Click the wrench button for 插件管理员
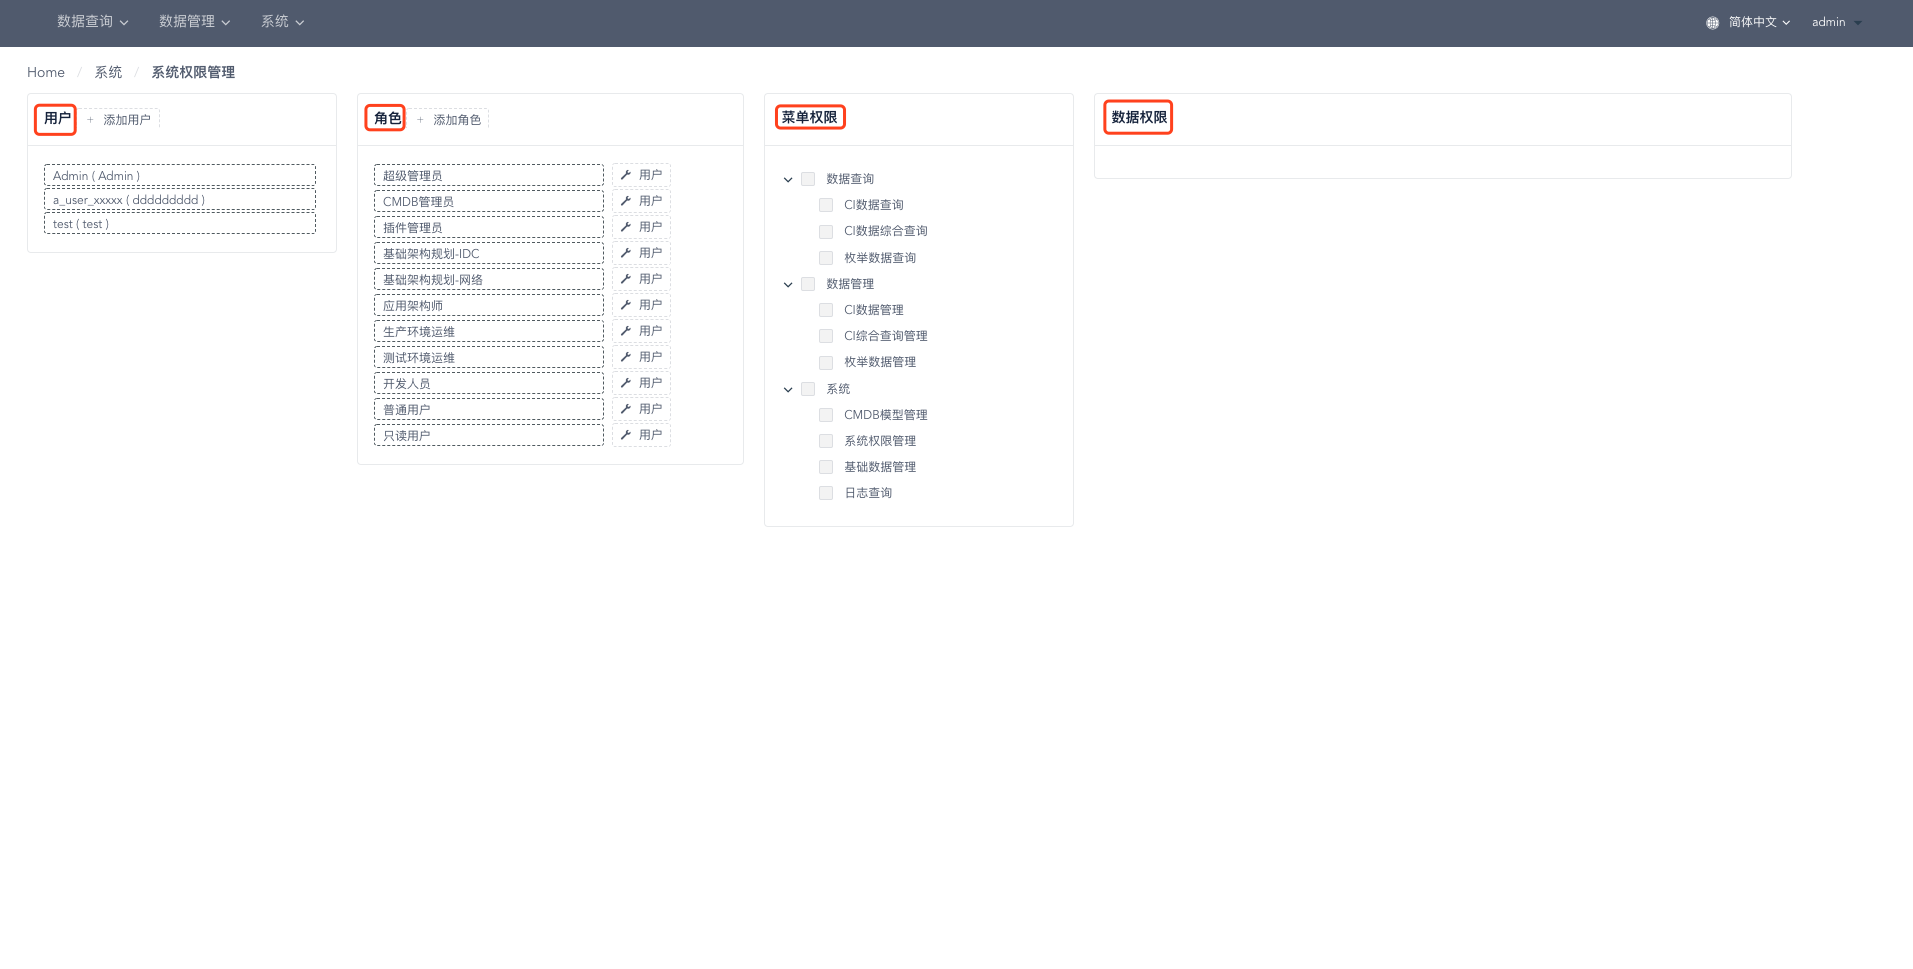Viewport: 1913px width, 969px height. pyautogui.click(x=641, y=227)
